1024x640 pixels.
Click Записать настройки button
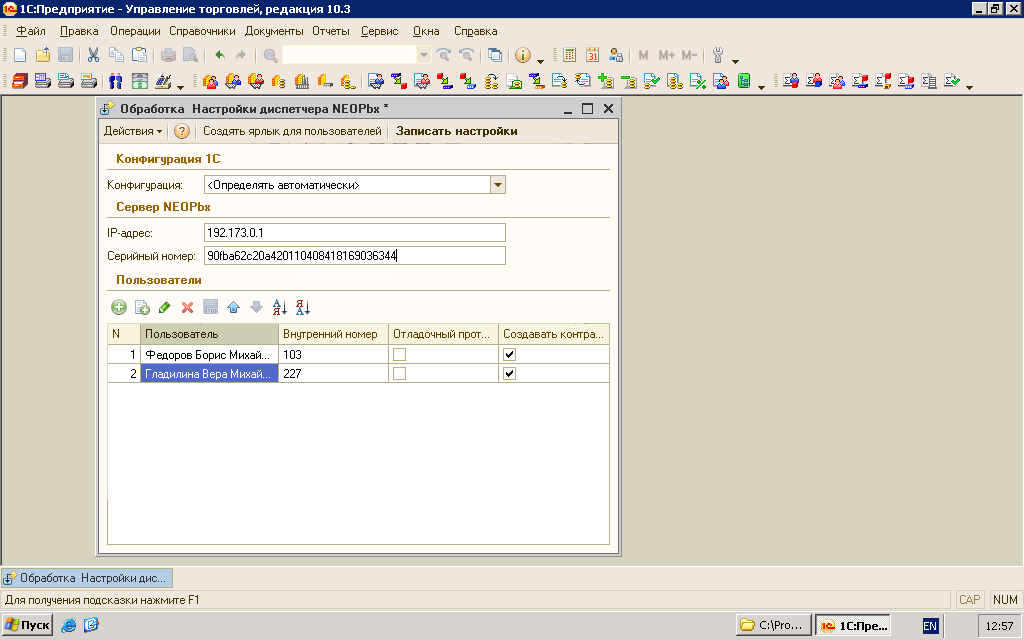tap(456, 131)
